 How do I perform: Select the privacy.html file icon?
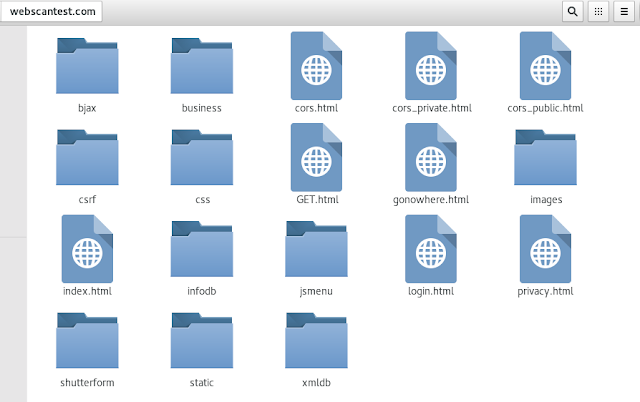pyautogui.click(x=545, y=249)
